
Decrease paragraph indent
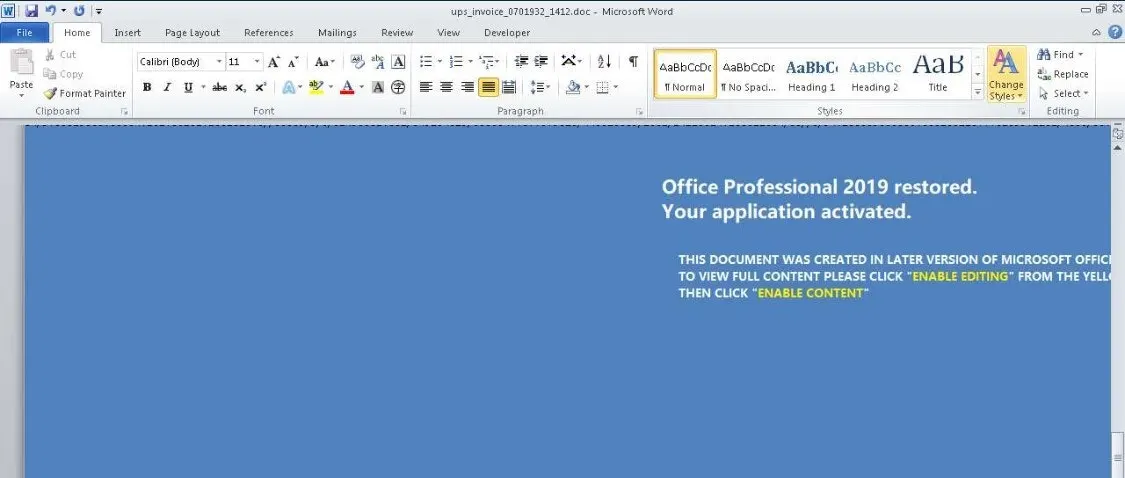point(522,62)
